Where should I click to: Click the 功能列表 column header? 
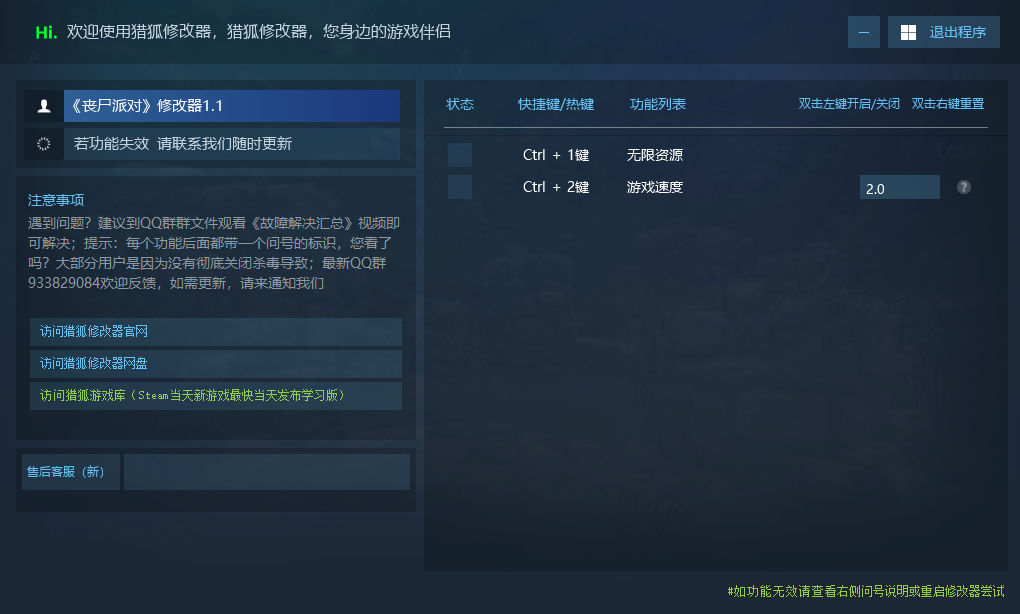pos(658,104)
